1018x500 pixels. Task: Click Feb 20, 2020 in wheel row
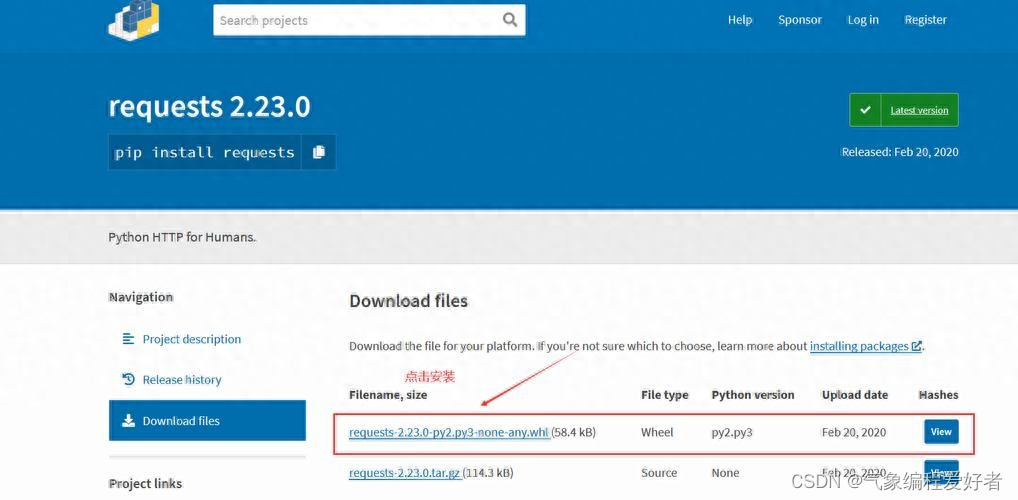pyautogui.click(x=854, y=432)
